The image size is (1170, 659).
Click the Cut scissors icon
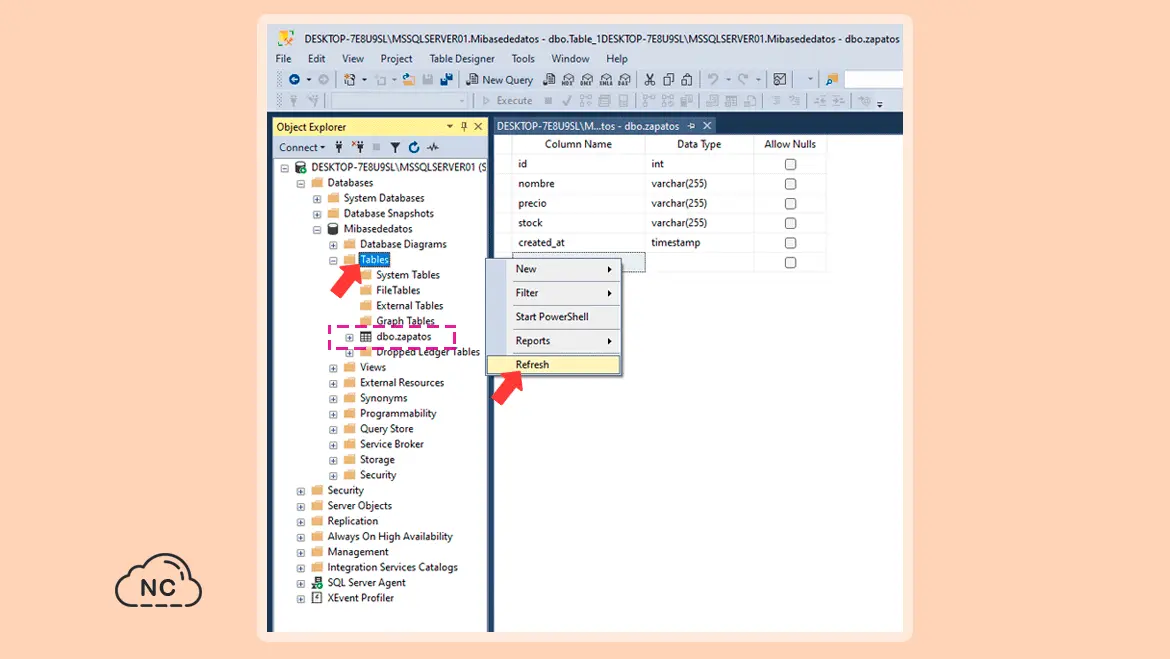(x=649, y=79)
